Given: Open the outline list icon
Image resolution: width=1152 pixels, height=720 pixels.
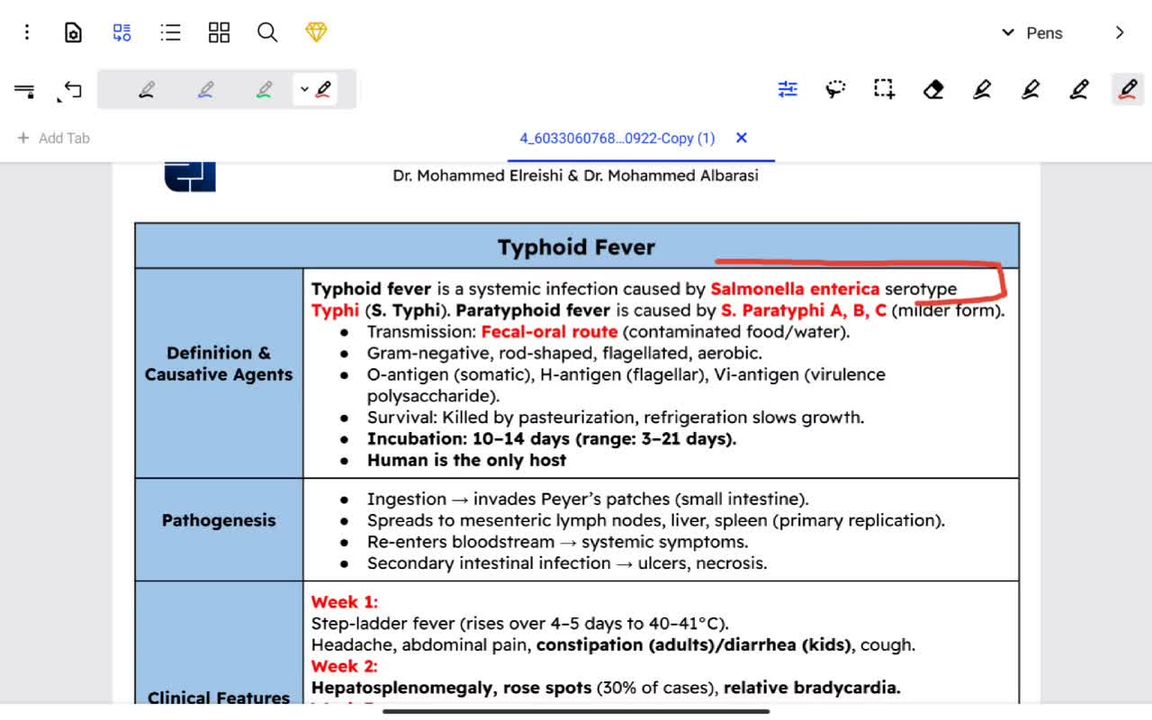Looking at the screenshot, I should (x=171, y=33).
